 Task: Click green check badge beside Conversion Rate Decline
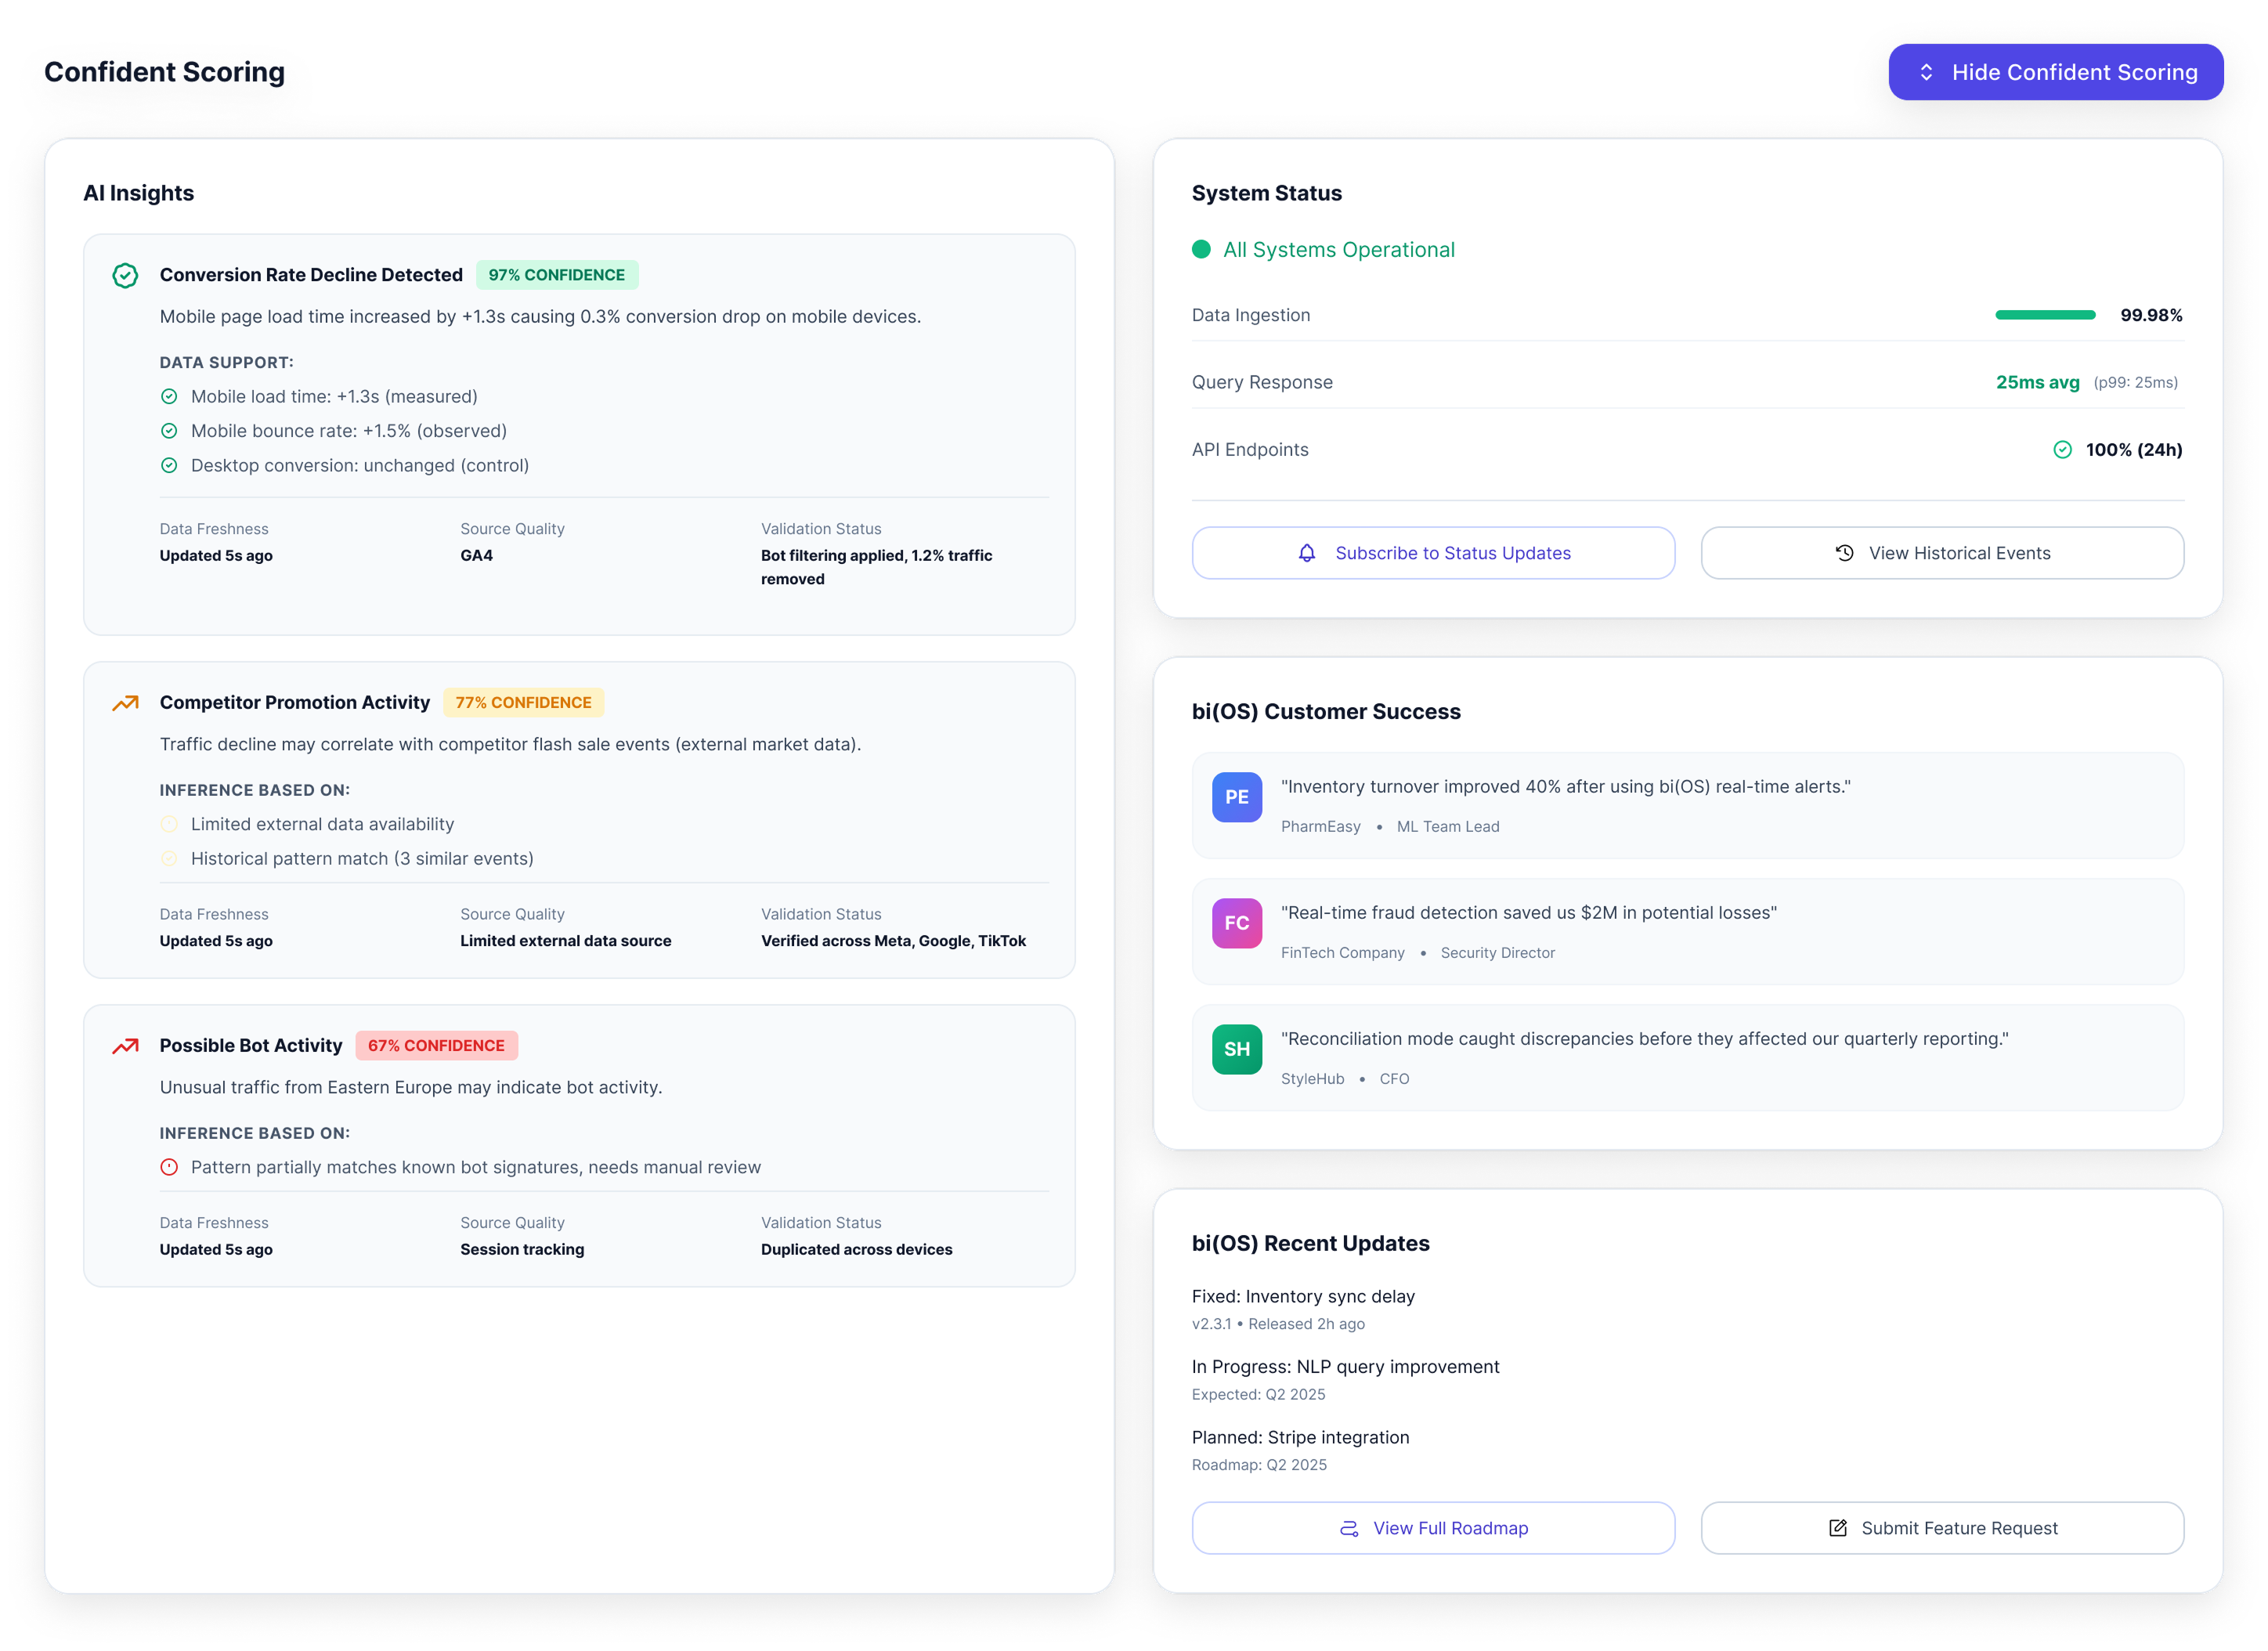click(x=125, y=275)
